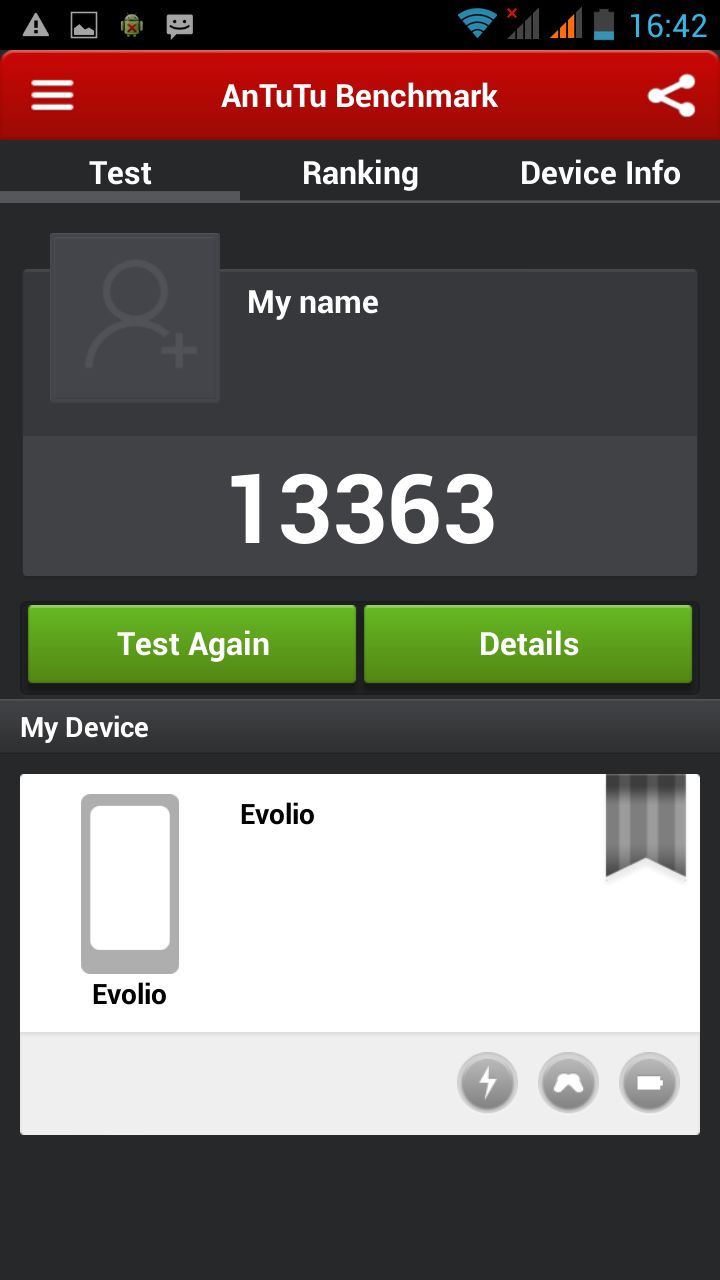
Task: Tap the battery icon on device card
Action: (649, 1082)
